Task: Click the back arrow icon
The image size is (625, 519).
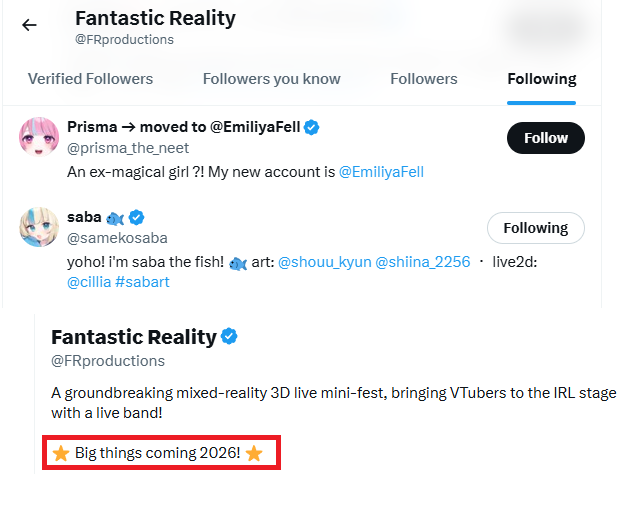Action: [x=29, y=25]
